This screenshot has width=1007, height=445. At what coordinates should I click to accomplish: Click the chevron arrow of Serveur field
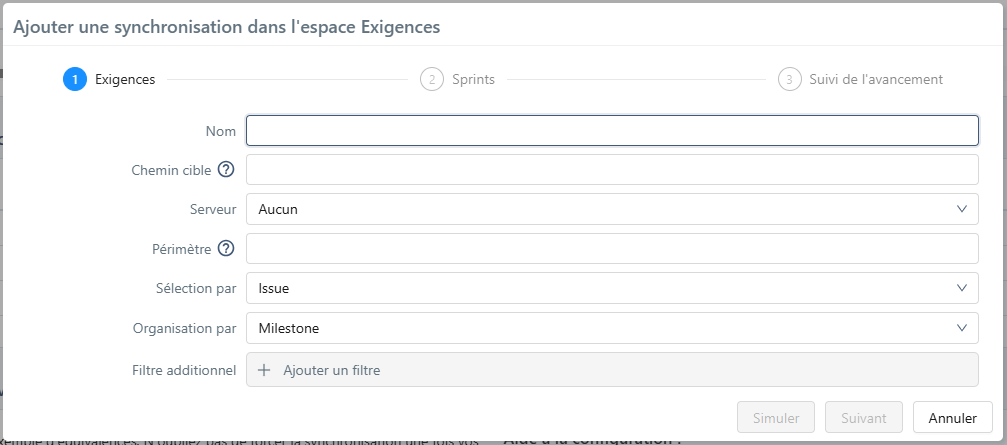coord(962,209)
